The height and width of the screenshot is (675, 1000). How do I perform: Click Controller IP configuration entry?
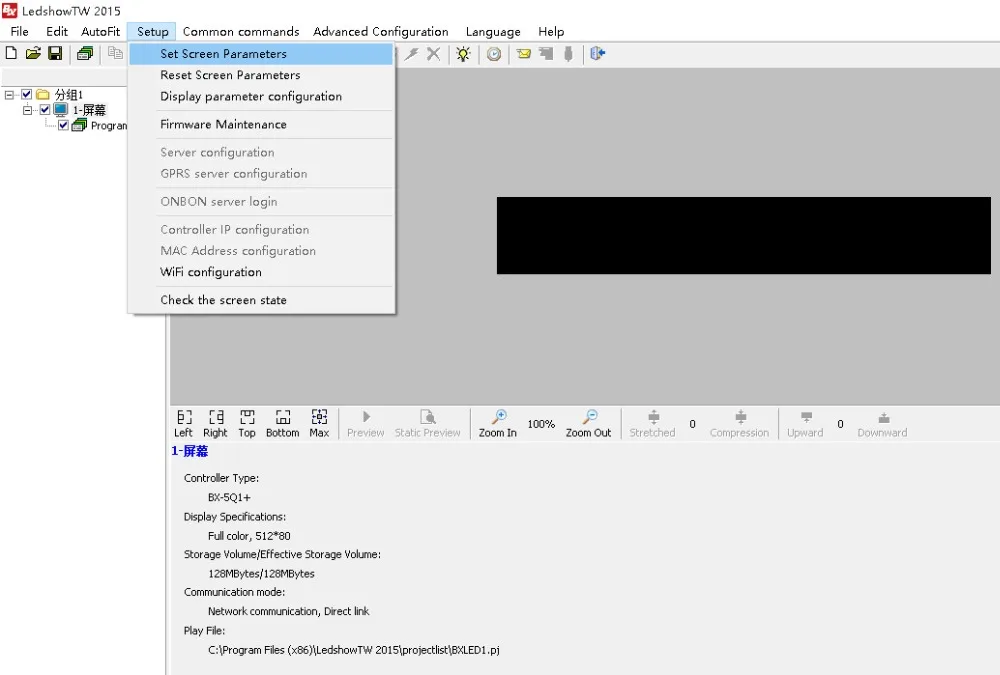[x=261, y=229]
